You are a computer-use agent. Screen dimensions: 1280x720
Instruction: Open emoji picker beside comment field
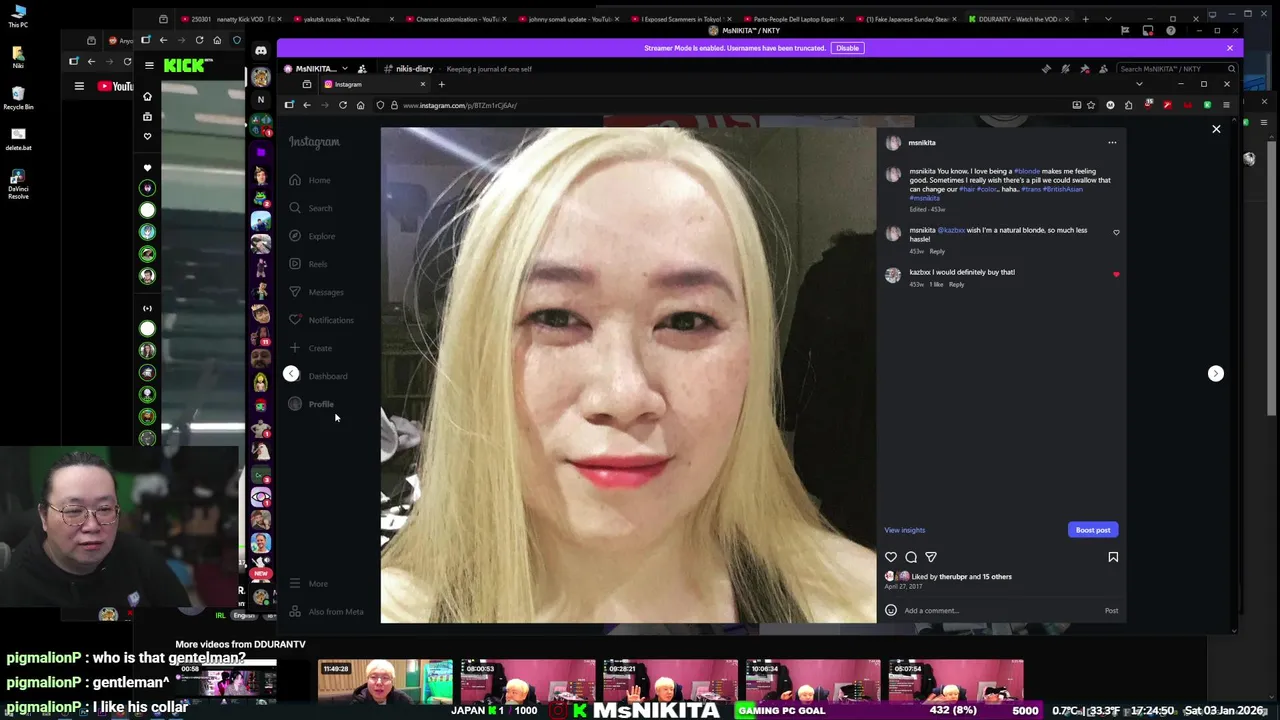(x=891, y=610)
